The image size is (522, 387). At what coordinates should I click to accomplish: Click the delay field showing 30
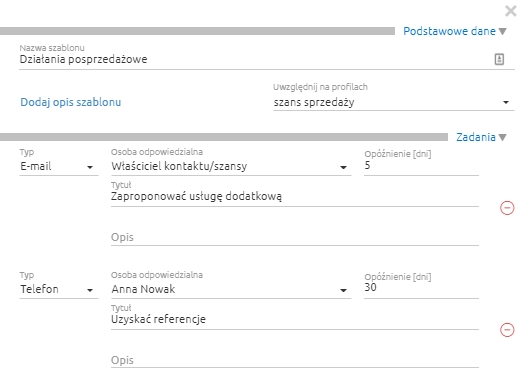point(421,288)
